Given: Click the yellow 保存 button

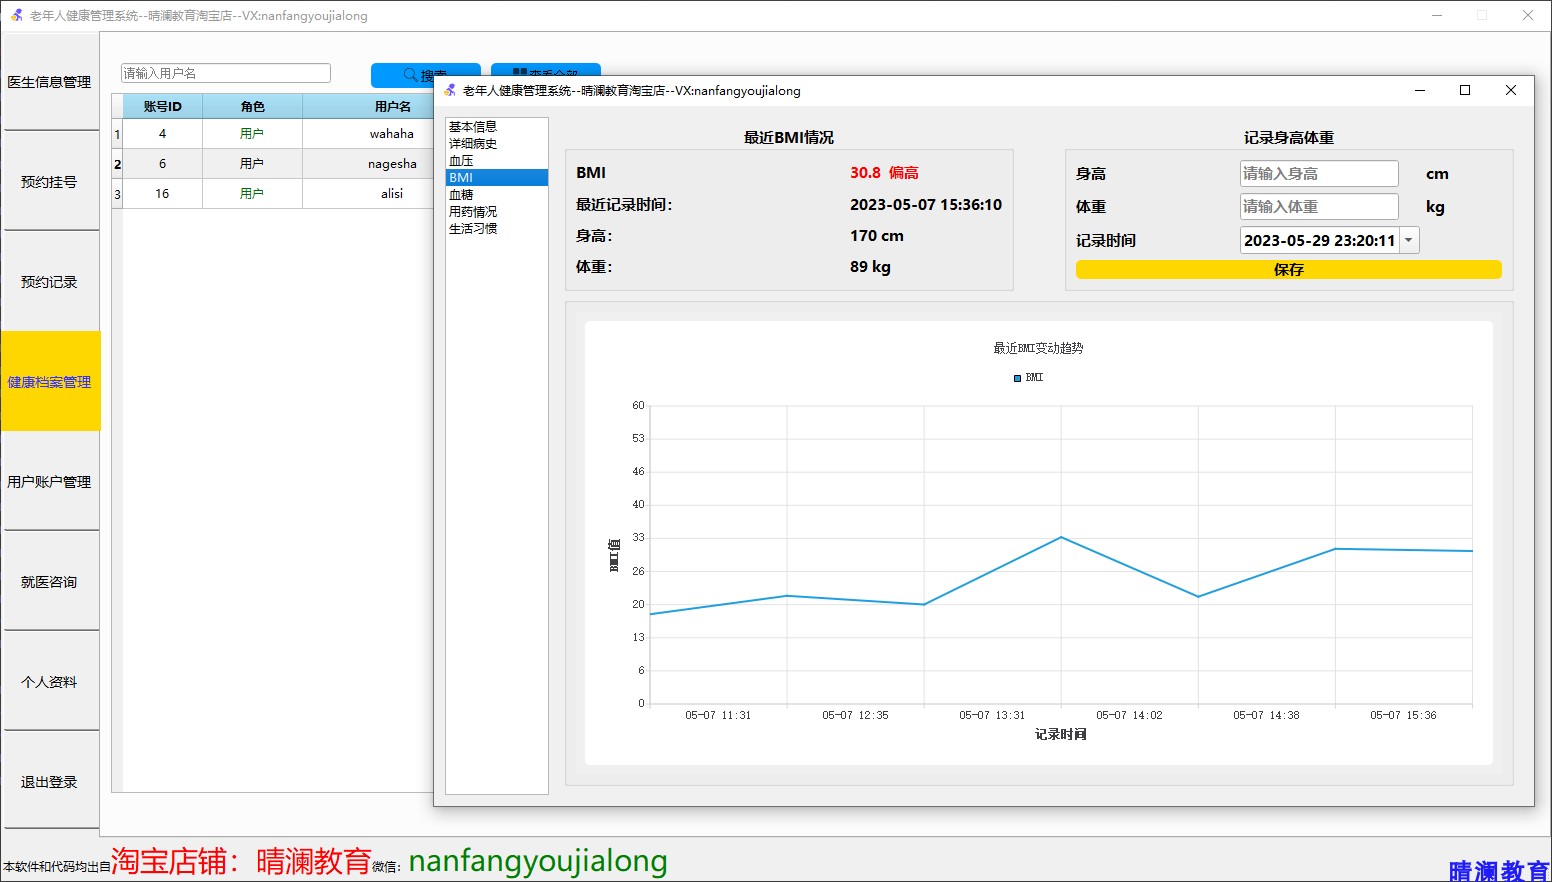Looking at the screenshot, I should pyautogui.click(x=1289, y=270).
